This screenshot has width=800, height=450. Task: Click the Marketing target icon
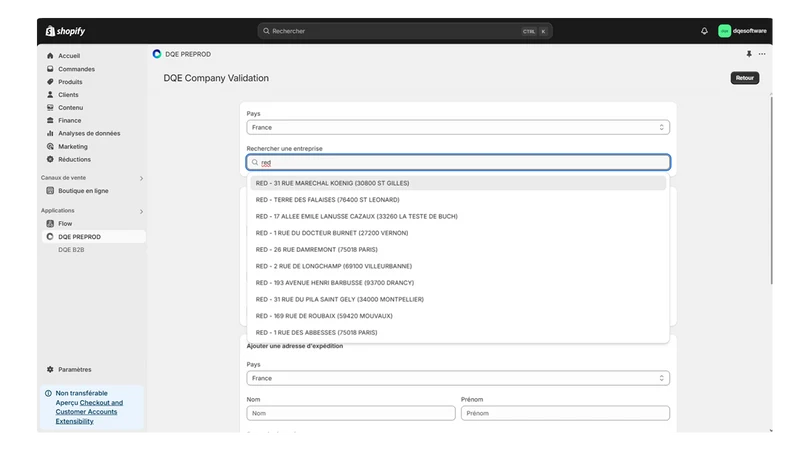[50, 146]
